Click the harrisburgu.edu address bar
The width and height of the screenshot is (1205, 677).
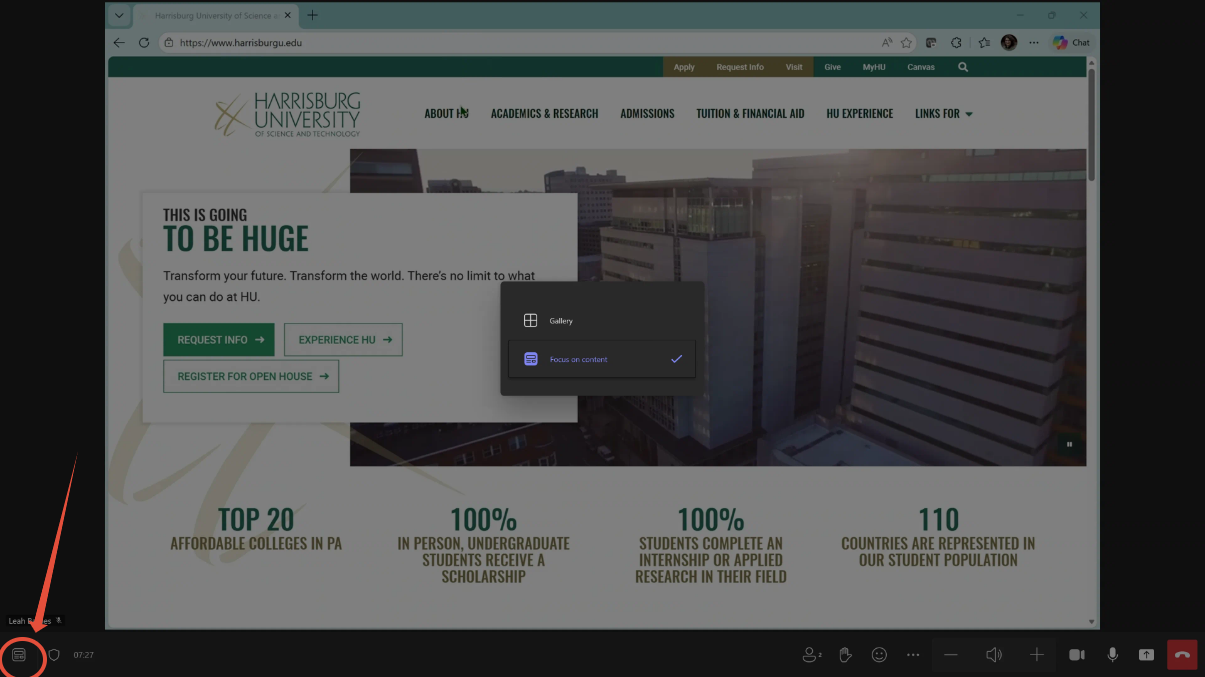click(x=520, y=43)
